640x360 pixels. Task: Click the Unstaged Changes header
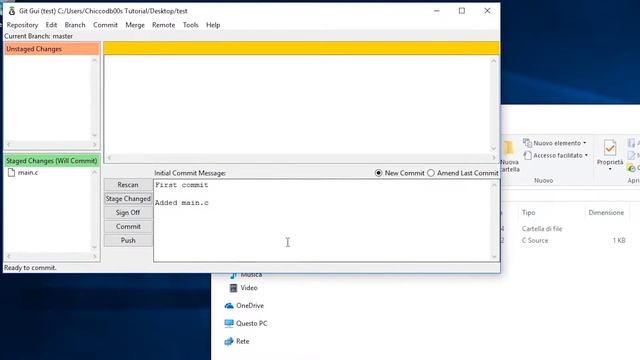click(52, 49)
